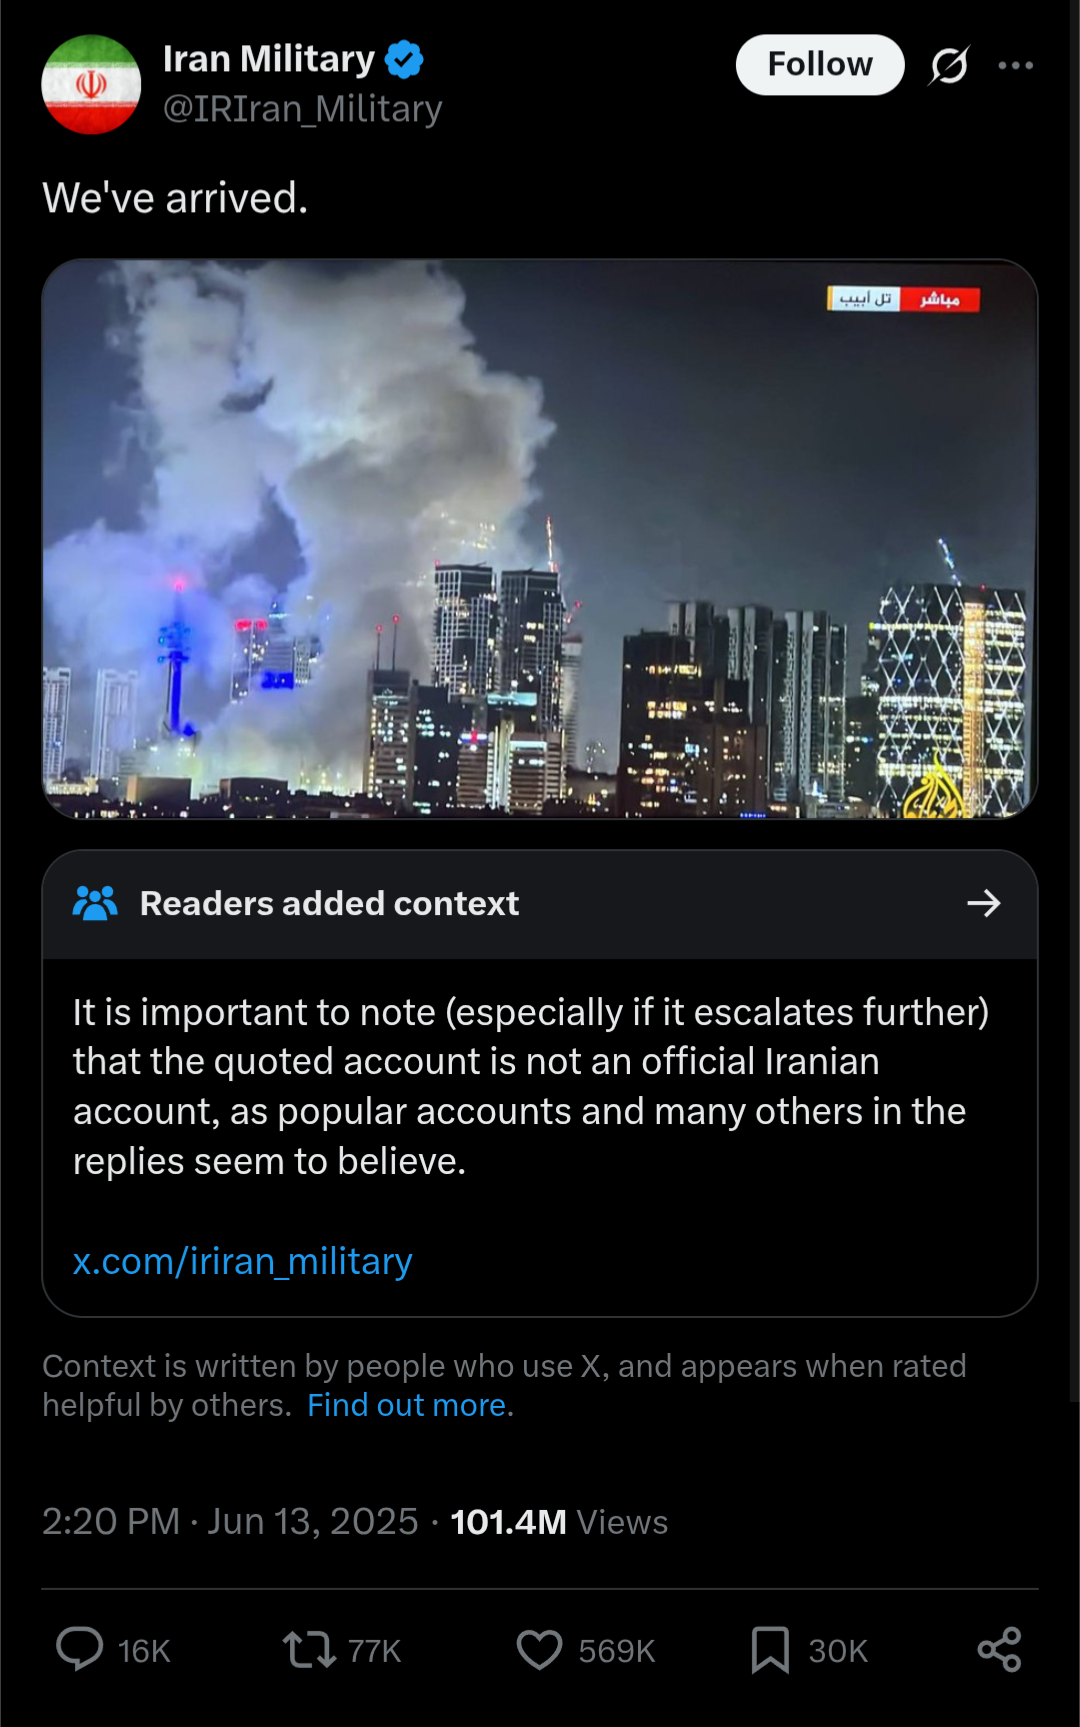The width and height of the screenshot is (1080, 1727).
Task: Tap the @IRIran_Military handle
Action: [303, 108]
